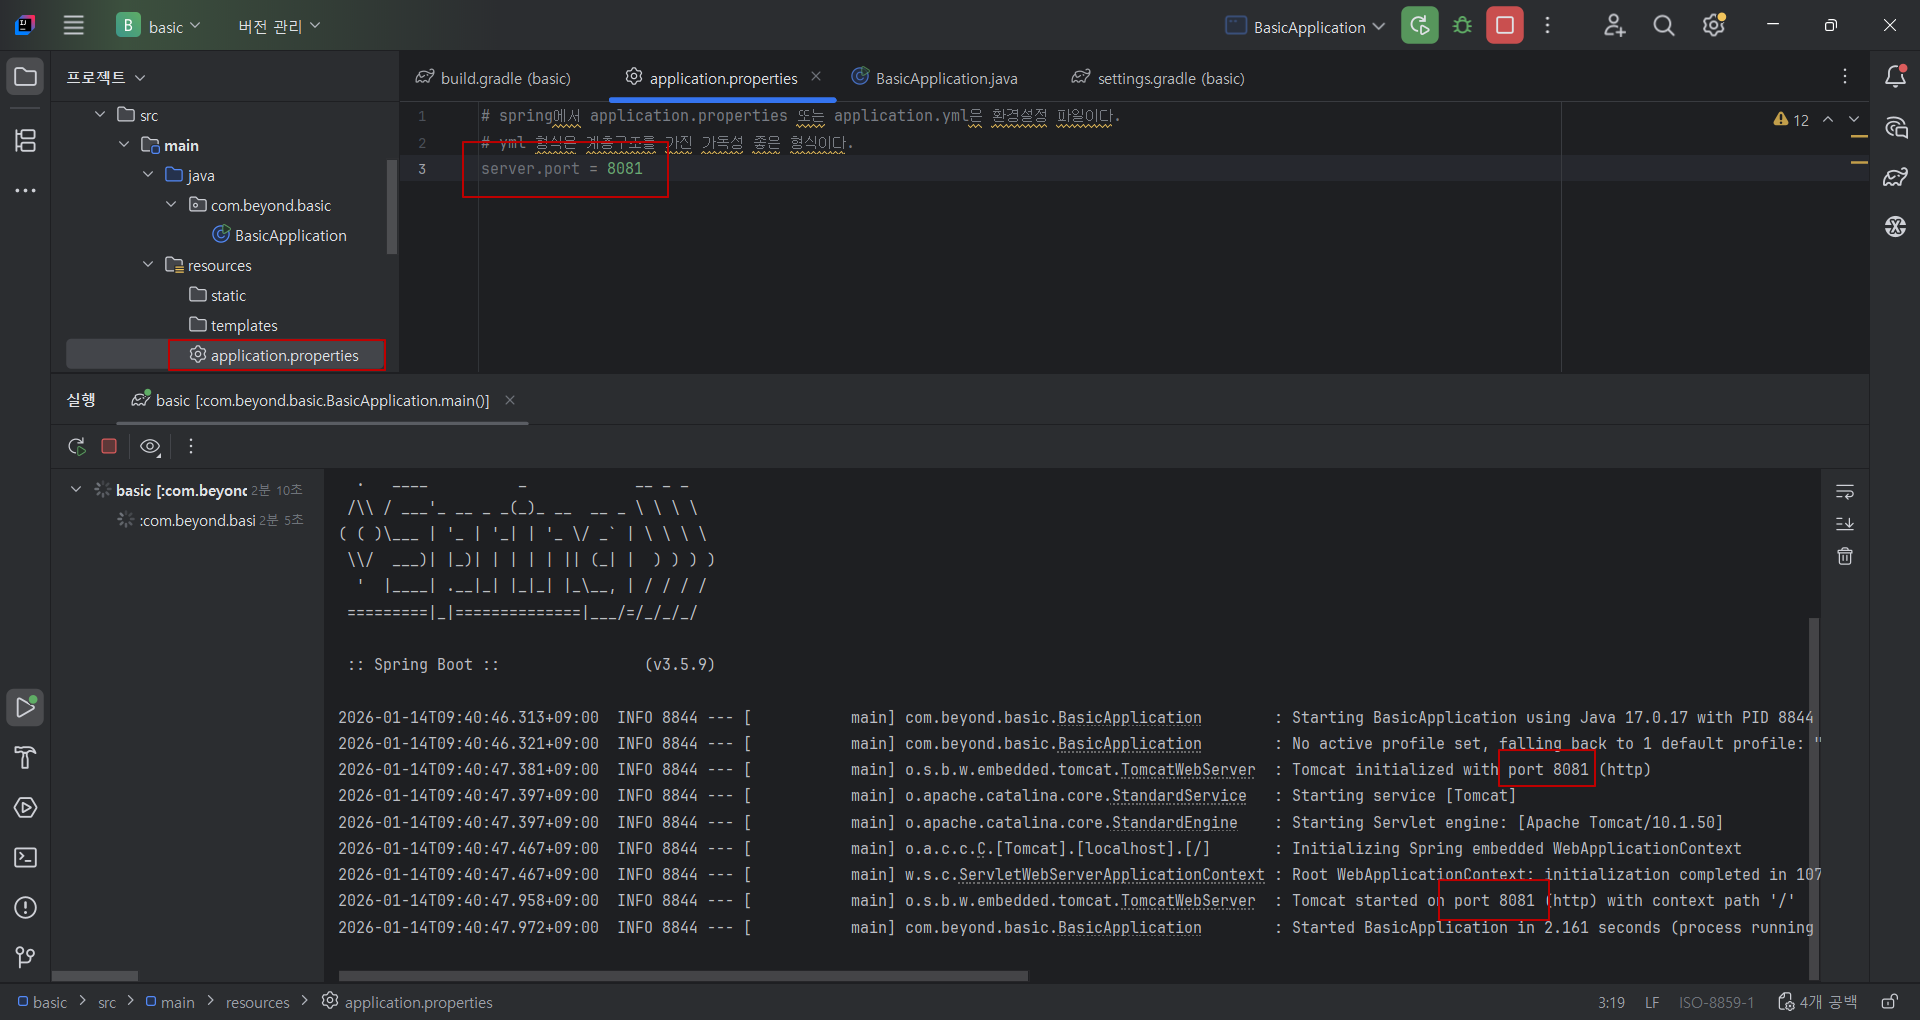Screen dimensions: 1920x1020
Task: Go to previous highlighted problem arrow
Action: click(x=1828, y=119)
